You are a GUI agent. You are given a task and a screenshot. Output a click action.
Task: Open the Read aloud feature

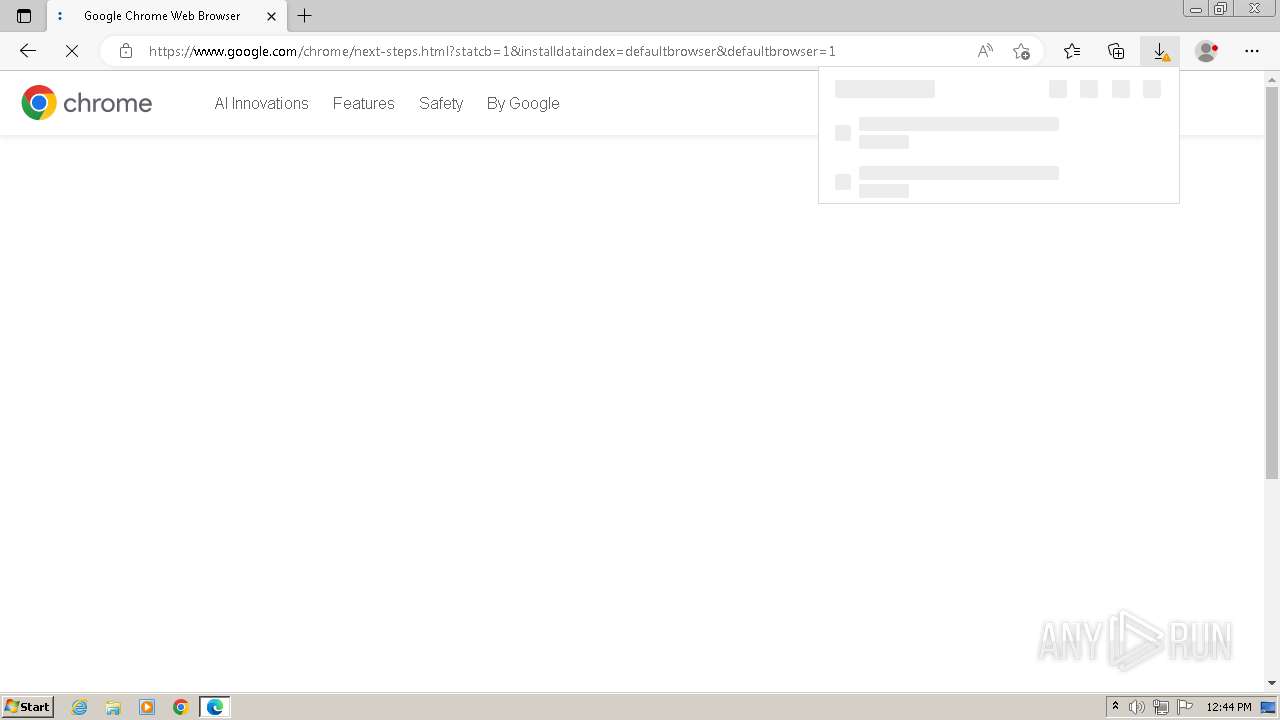point(985,51)
